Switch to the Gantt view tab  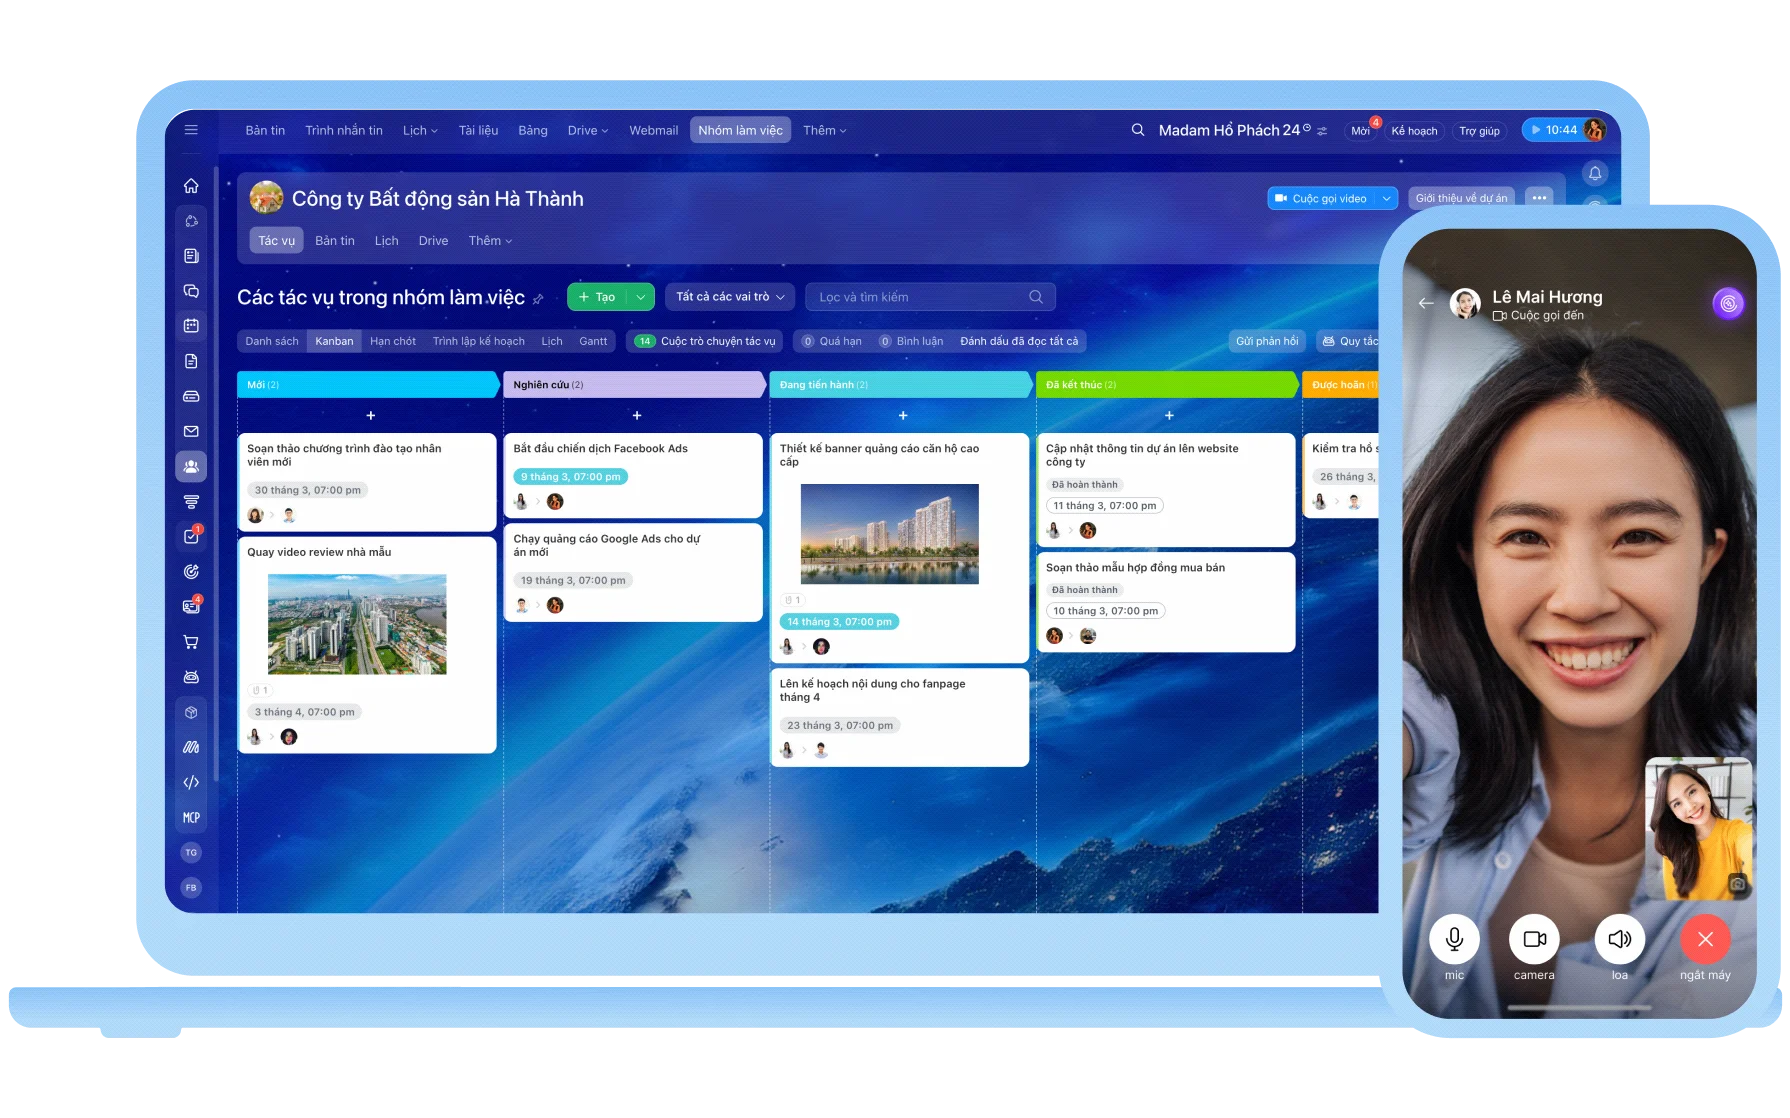pyautogui.click(x=593, y=341)
